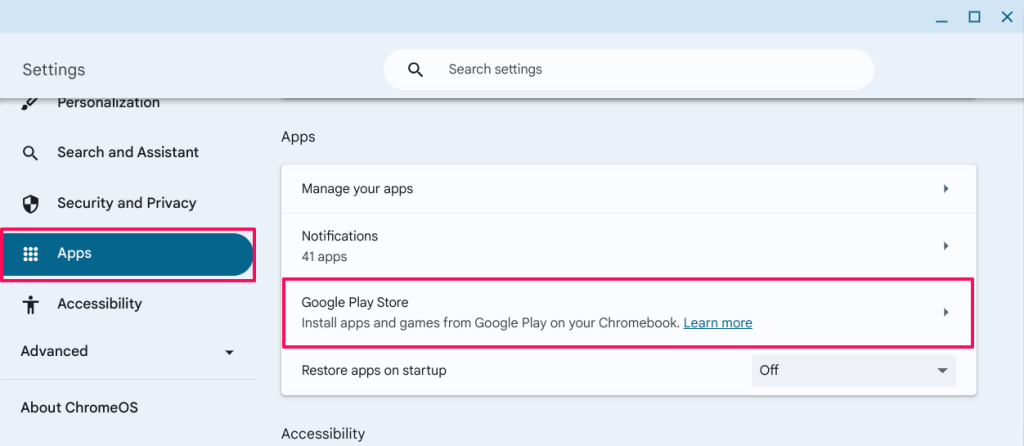Click the Apps grid icon in sidebar

(31, 254)
